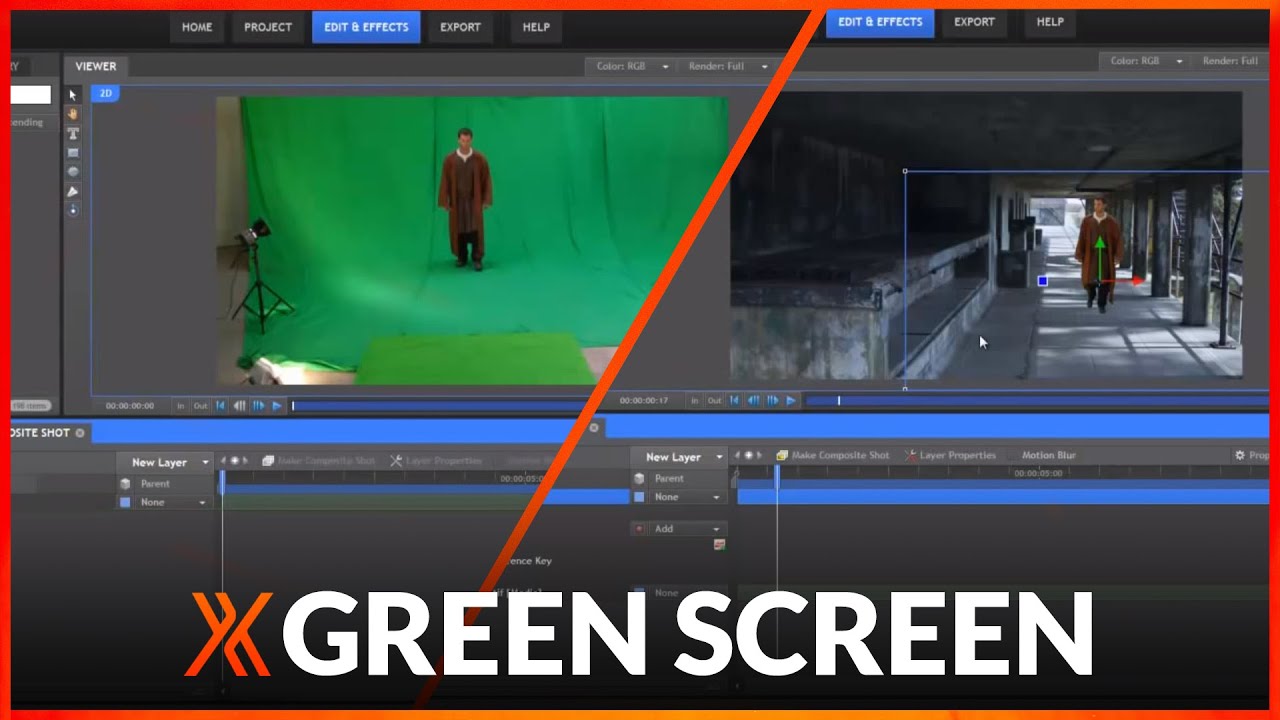
Task: Play the green-screen viewer footage
Action: point(277,405)
